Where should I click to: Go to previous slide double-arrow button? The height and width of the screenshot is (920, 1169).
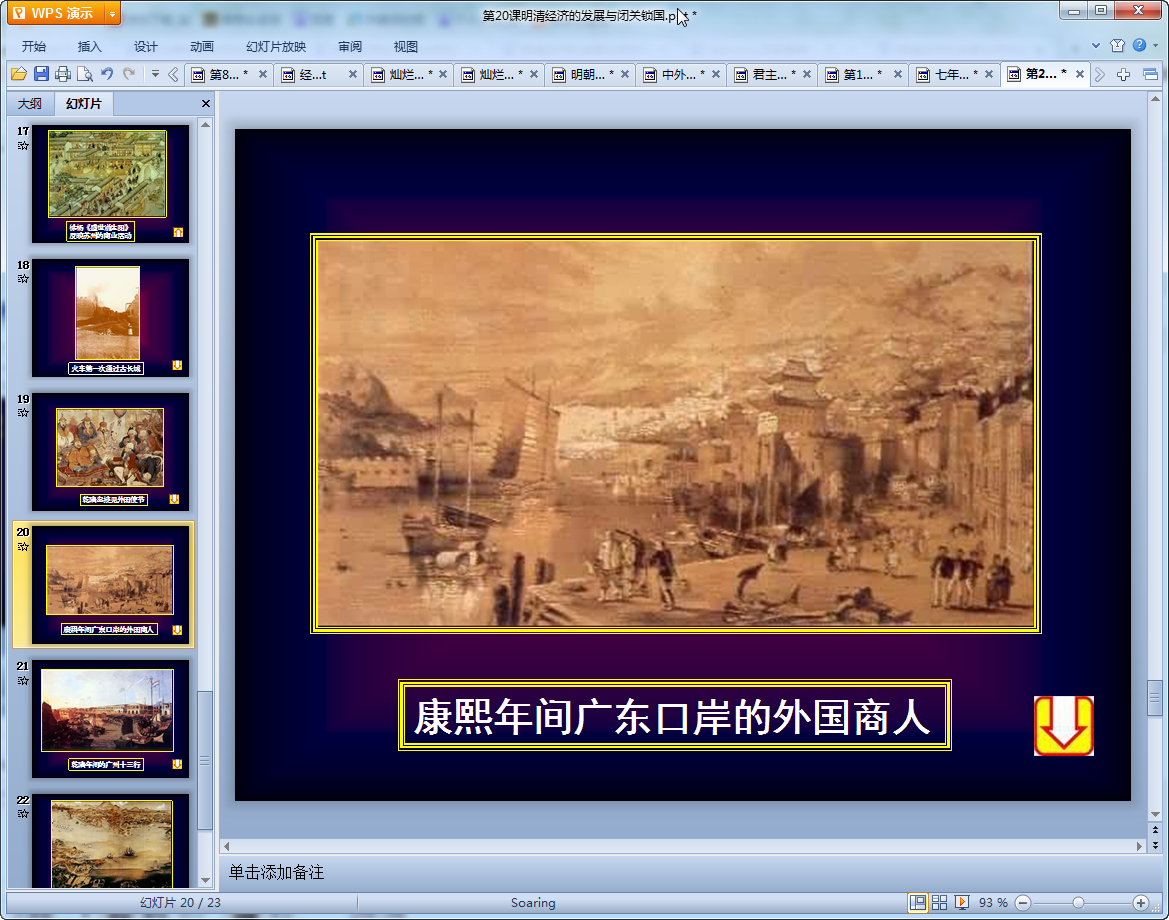tap(1155, 830)
